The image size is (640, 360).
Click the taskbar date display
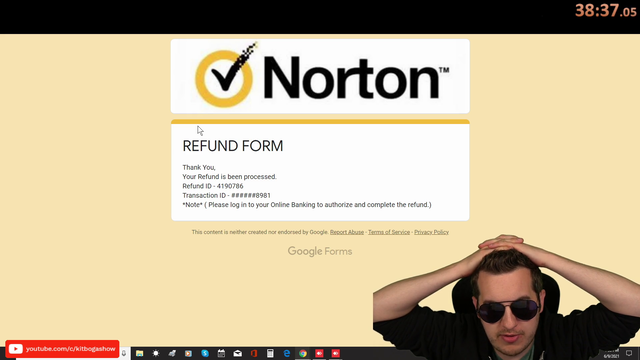coord(611,356)
